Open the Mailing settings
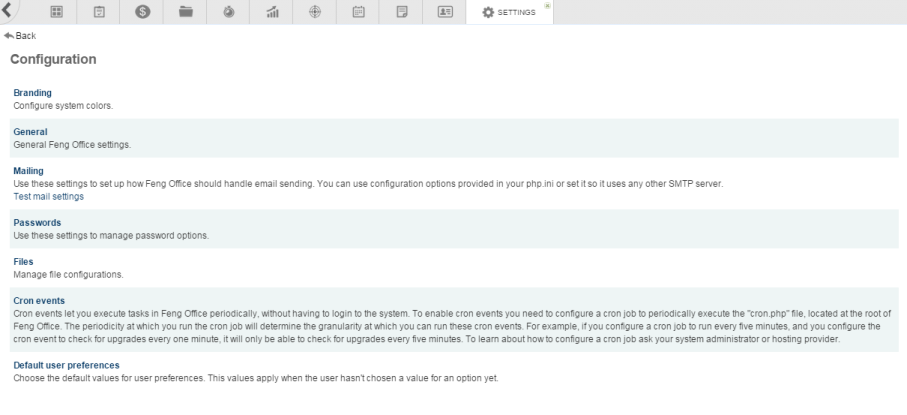Screen dimensions: 907x415 point(28,171)
